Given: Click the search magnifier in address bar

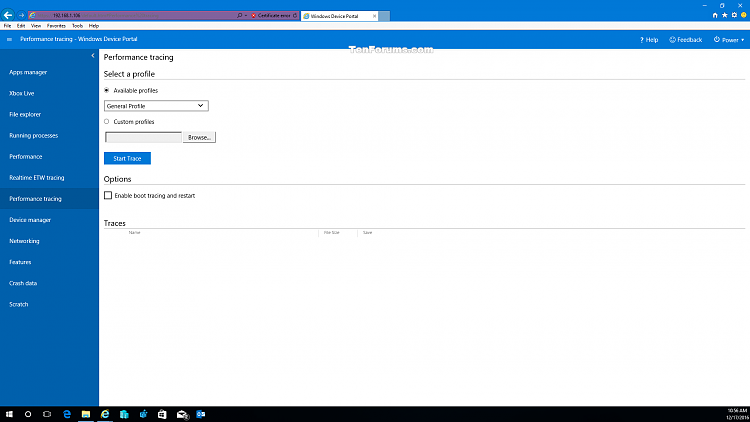Looking at the screenshot, I should click(x=240, y=15).
